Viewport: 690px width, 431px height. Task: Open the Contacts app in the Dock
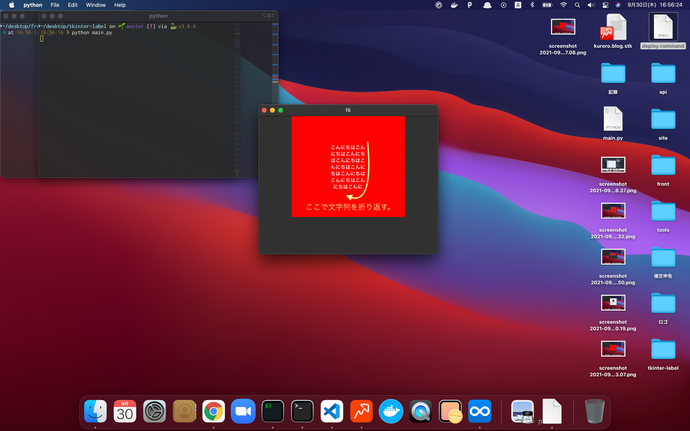coord(184,411)
